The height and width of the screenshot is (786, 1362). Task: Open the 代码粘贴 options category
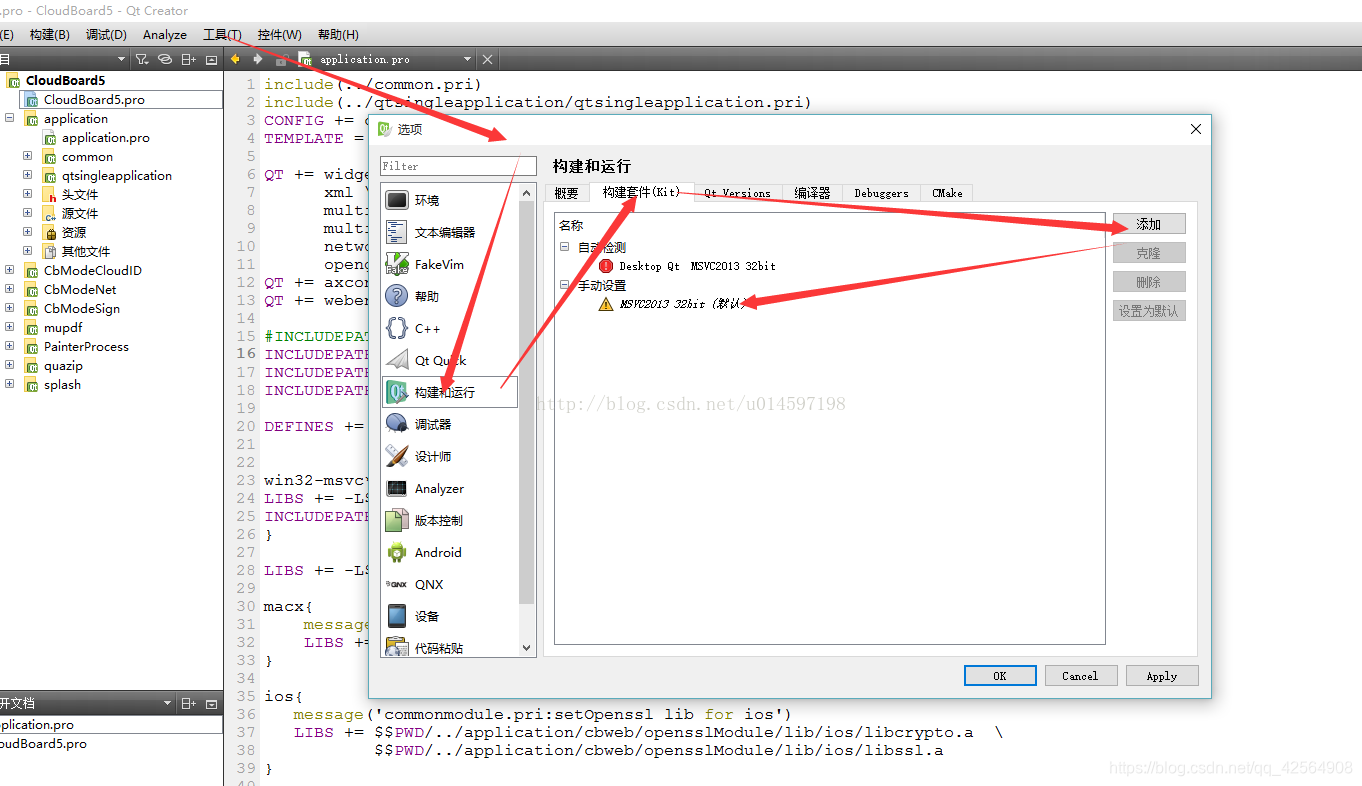[x=450, y=646]
